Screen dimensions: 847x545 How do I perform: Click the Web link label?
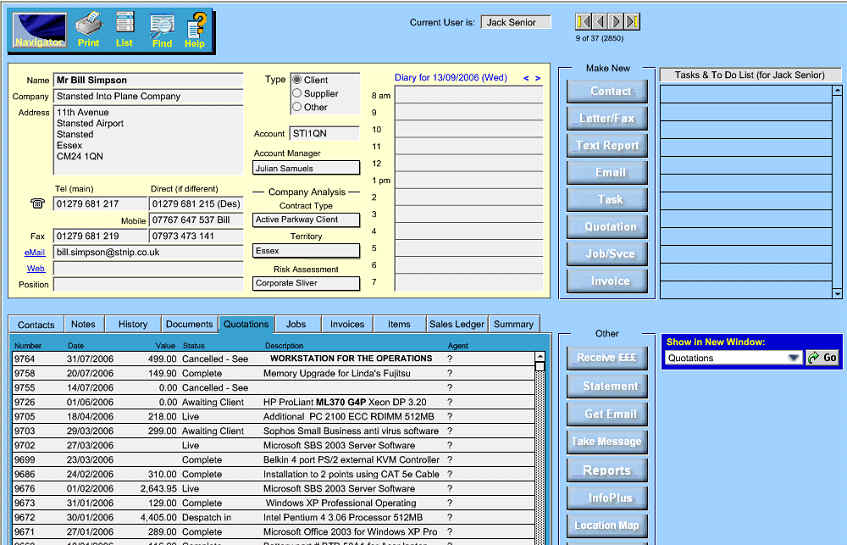pos(36,268)
